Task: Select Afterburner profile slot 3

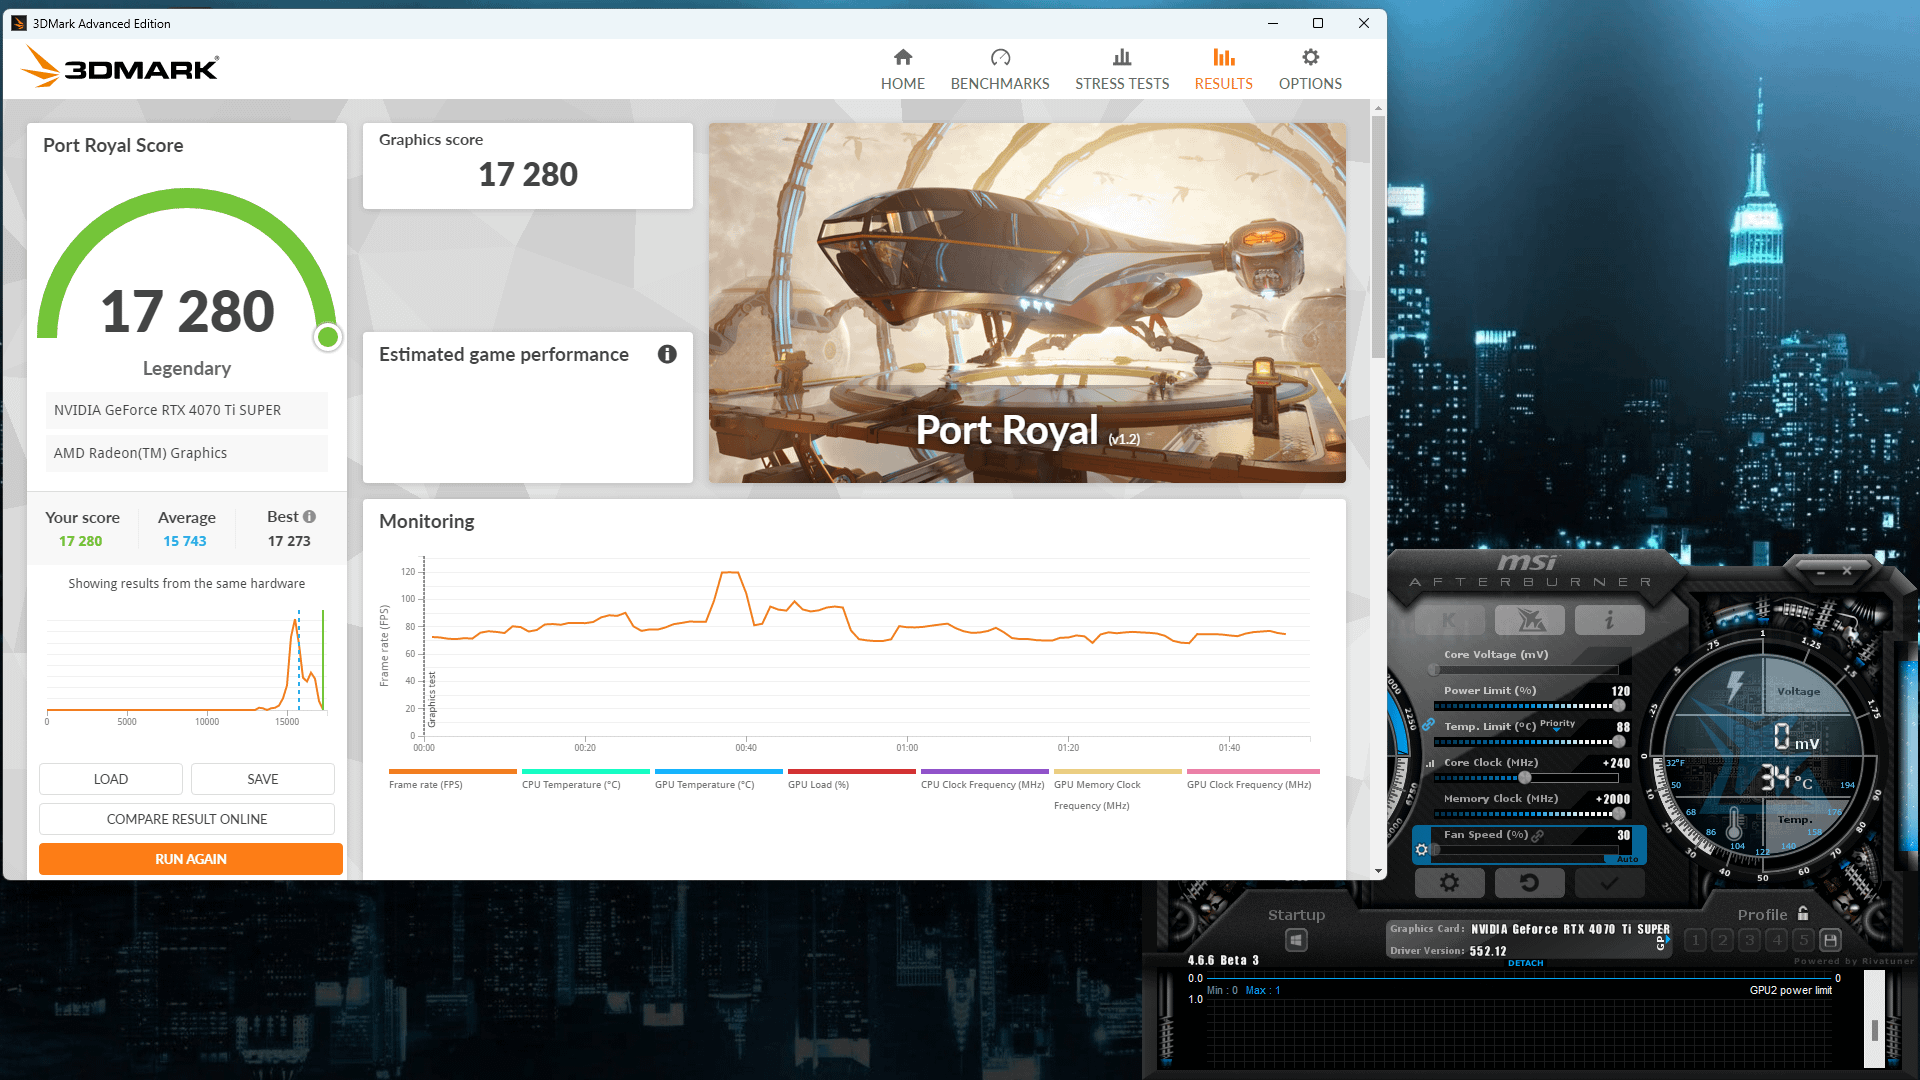Action: click(x=1749, y=940)
